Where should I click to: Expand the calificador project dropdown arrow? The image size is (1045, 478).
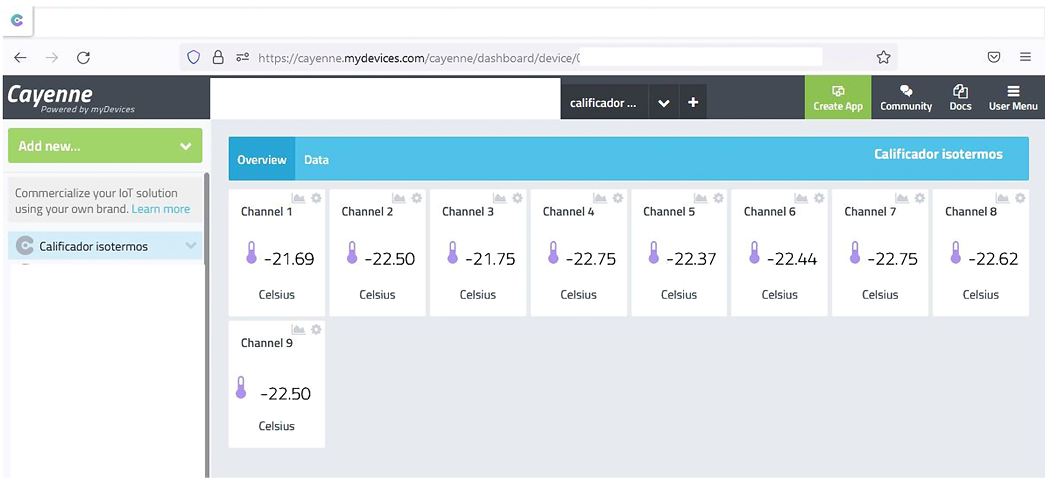coord(664,102)
